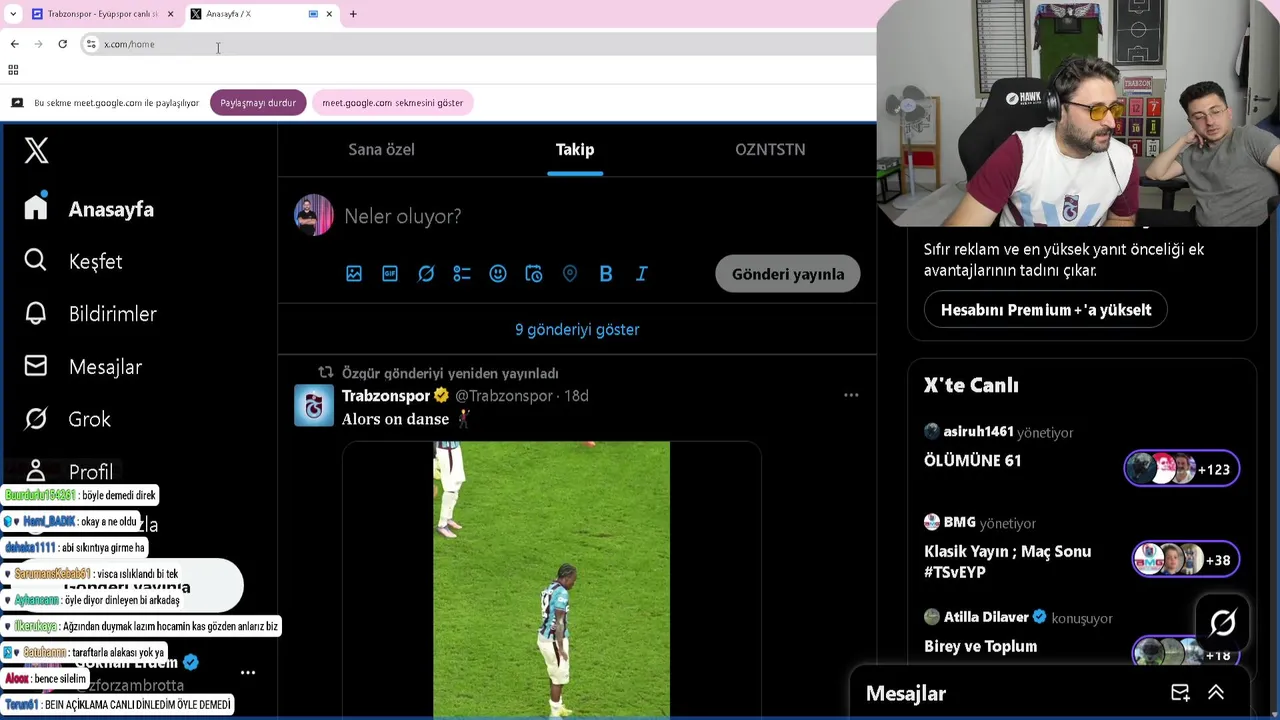Viewport: 1280px width, 720px height.
Task: Close the Anasayfa / X tab
Action: coord(329,14)
